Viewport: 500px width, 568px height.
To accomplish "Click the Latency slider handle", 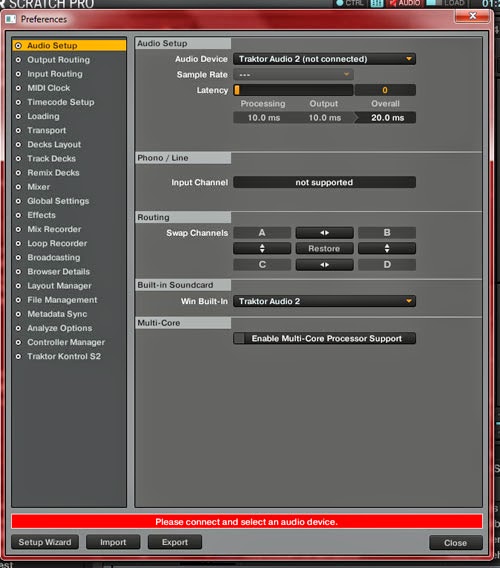I will (237, 90).
